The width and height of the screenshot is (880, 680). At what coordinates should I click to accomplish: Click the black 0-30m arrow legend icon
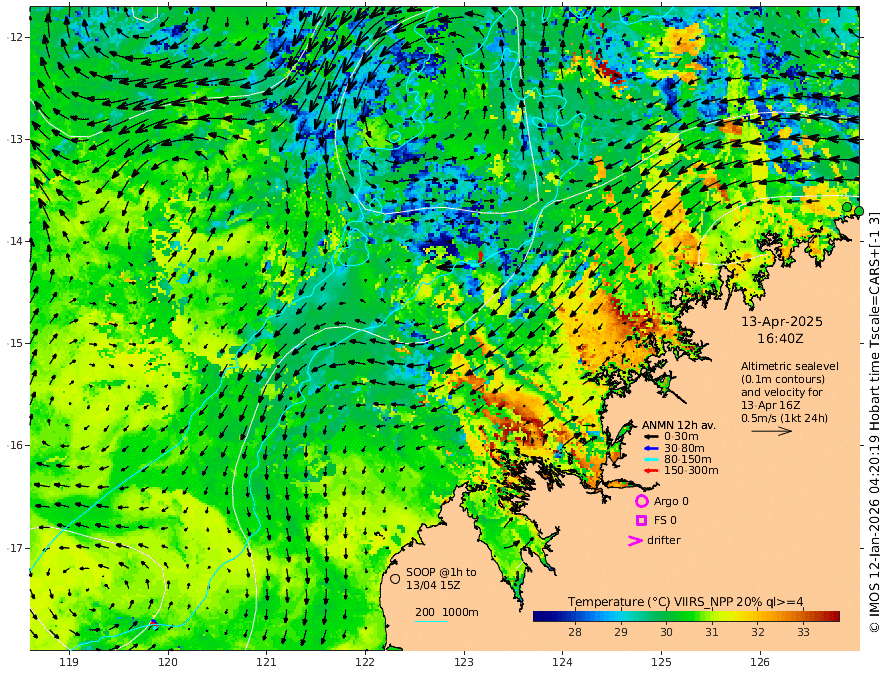pyautogui.click(x=651, y=437)
